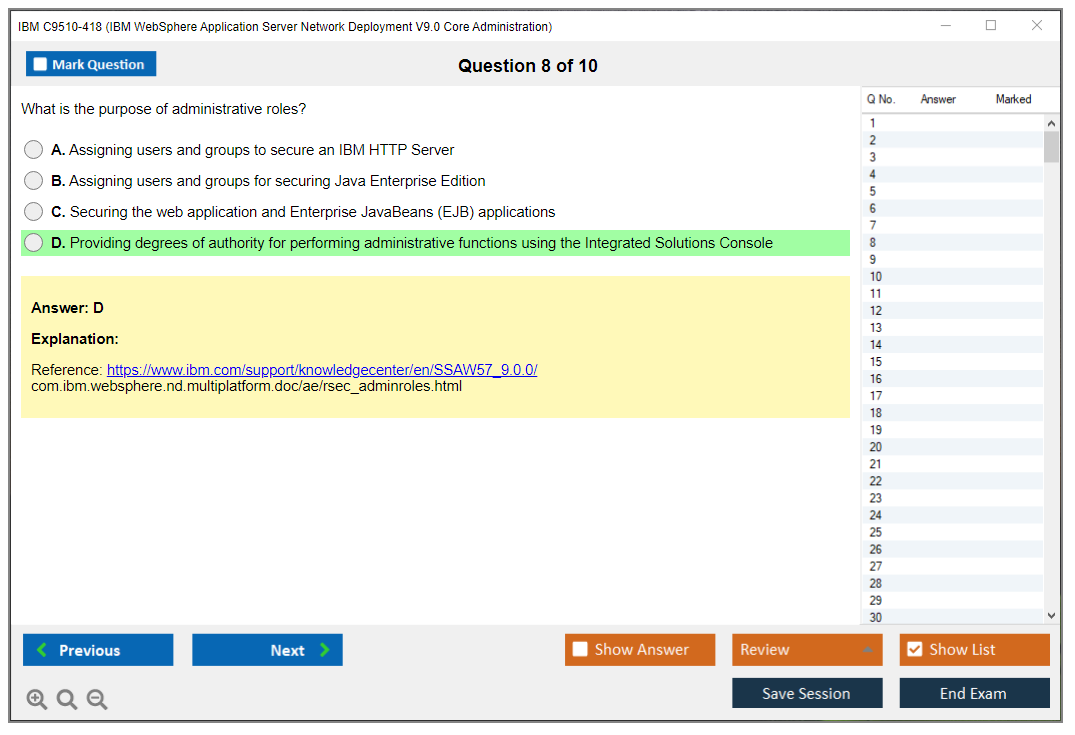Image resolution: width=1075 pixels, height=735 pixels.
Task: Click the Marked column header
Action: [x=1013, y=99]
